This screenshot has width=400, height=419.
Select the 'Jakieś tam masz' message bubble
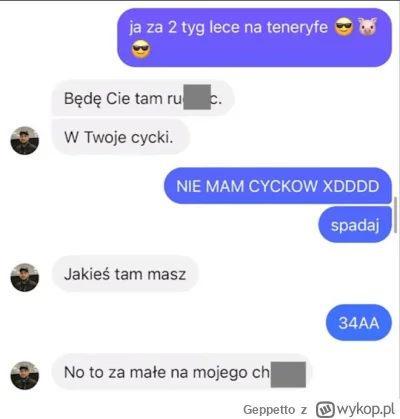coord(125,274)
